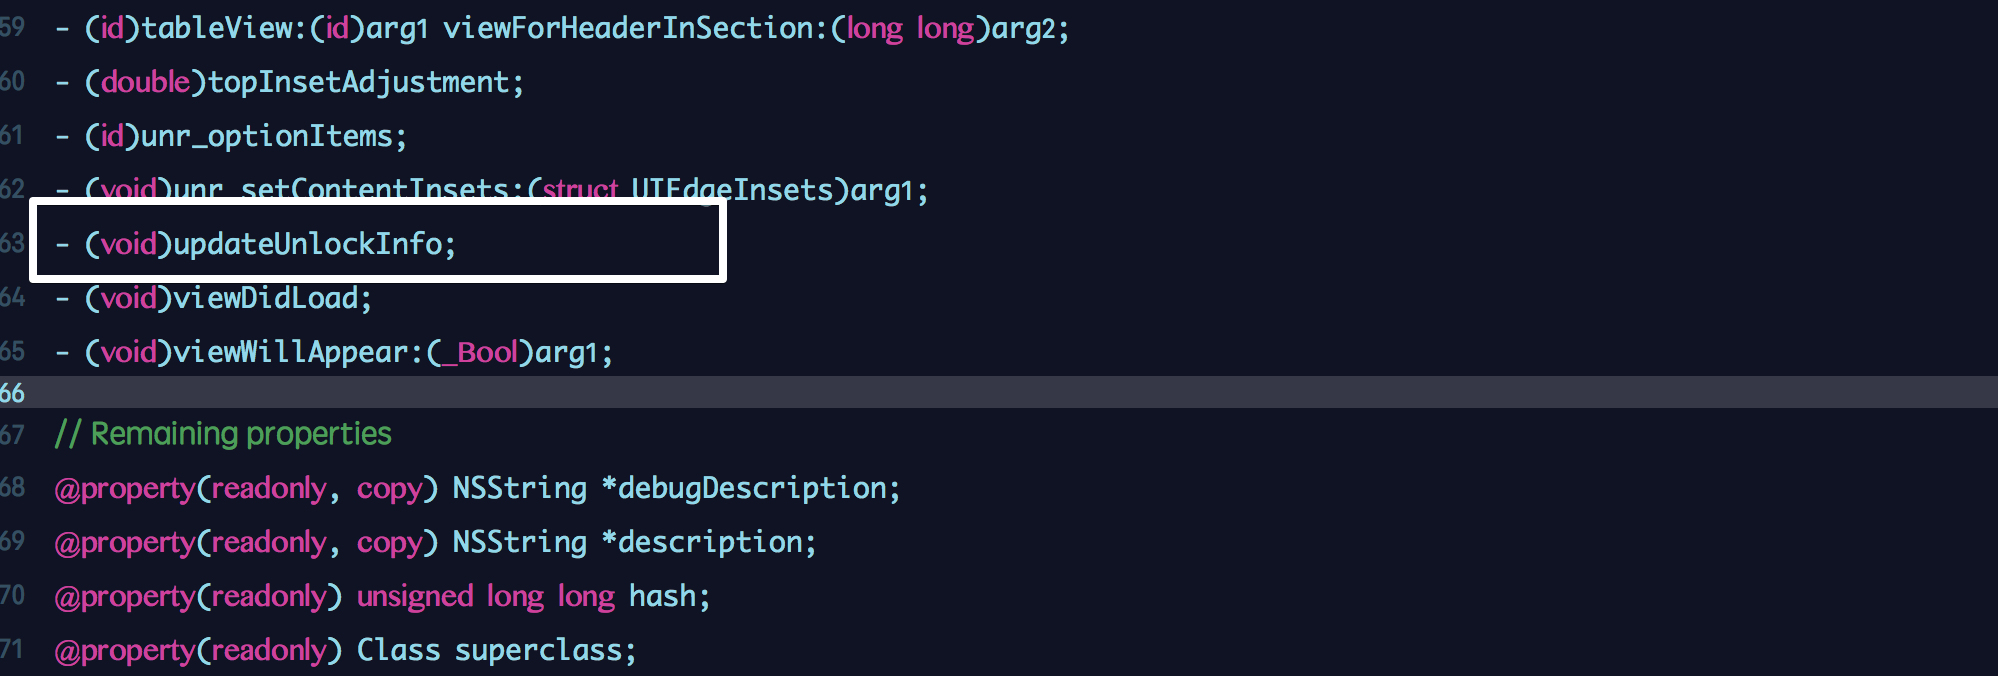Click the topInsetAdjustment method name
This screenshot has height=676, width=1998.
coord(358,82)
